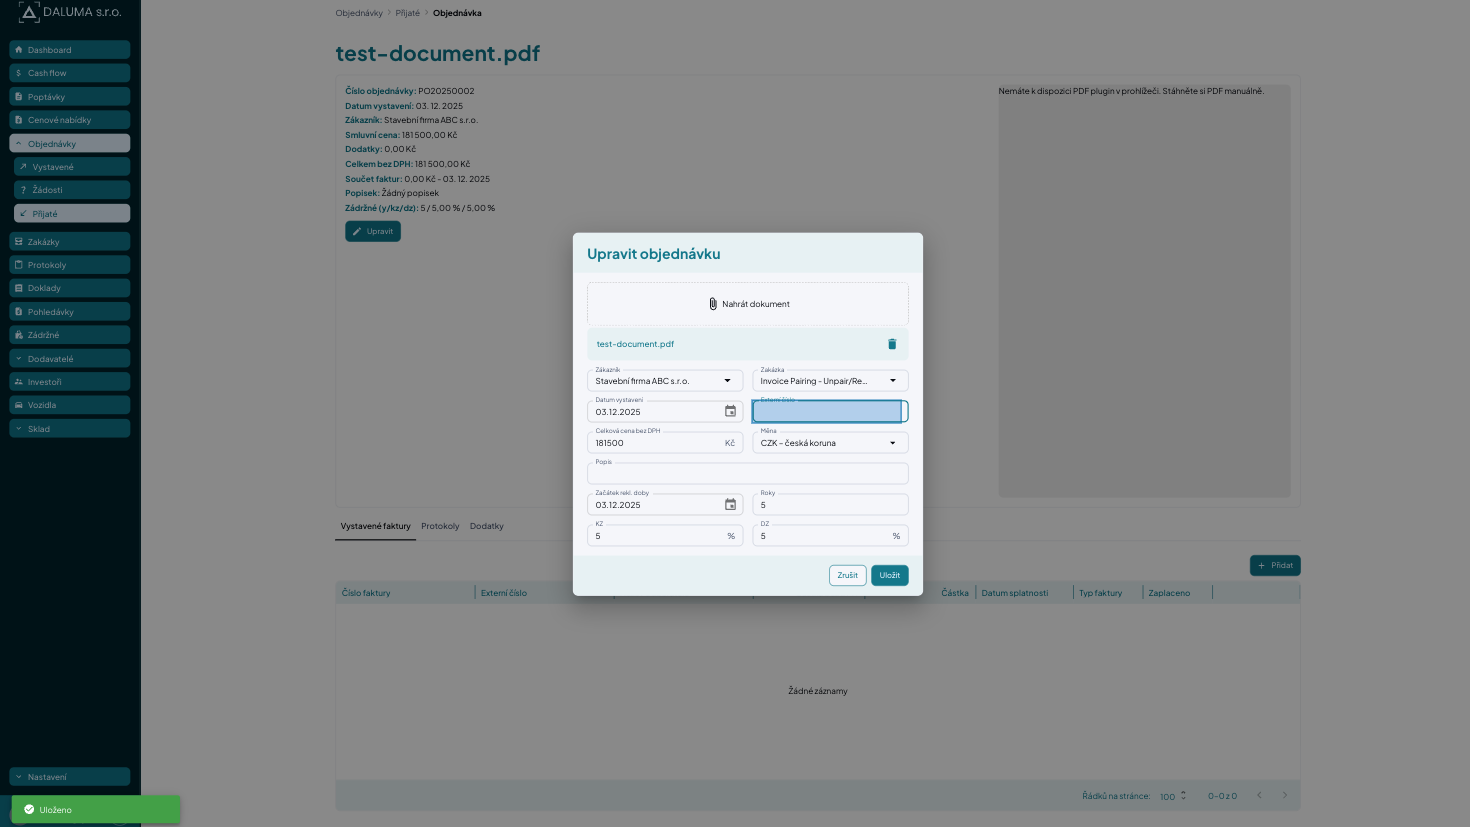Open Doklady sidebar item
1470x827 pixels.
click(70, 288)
